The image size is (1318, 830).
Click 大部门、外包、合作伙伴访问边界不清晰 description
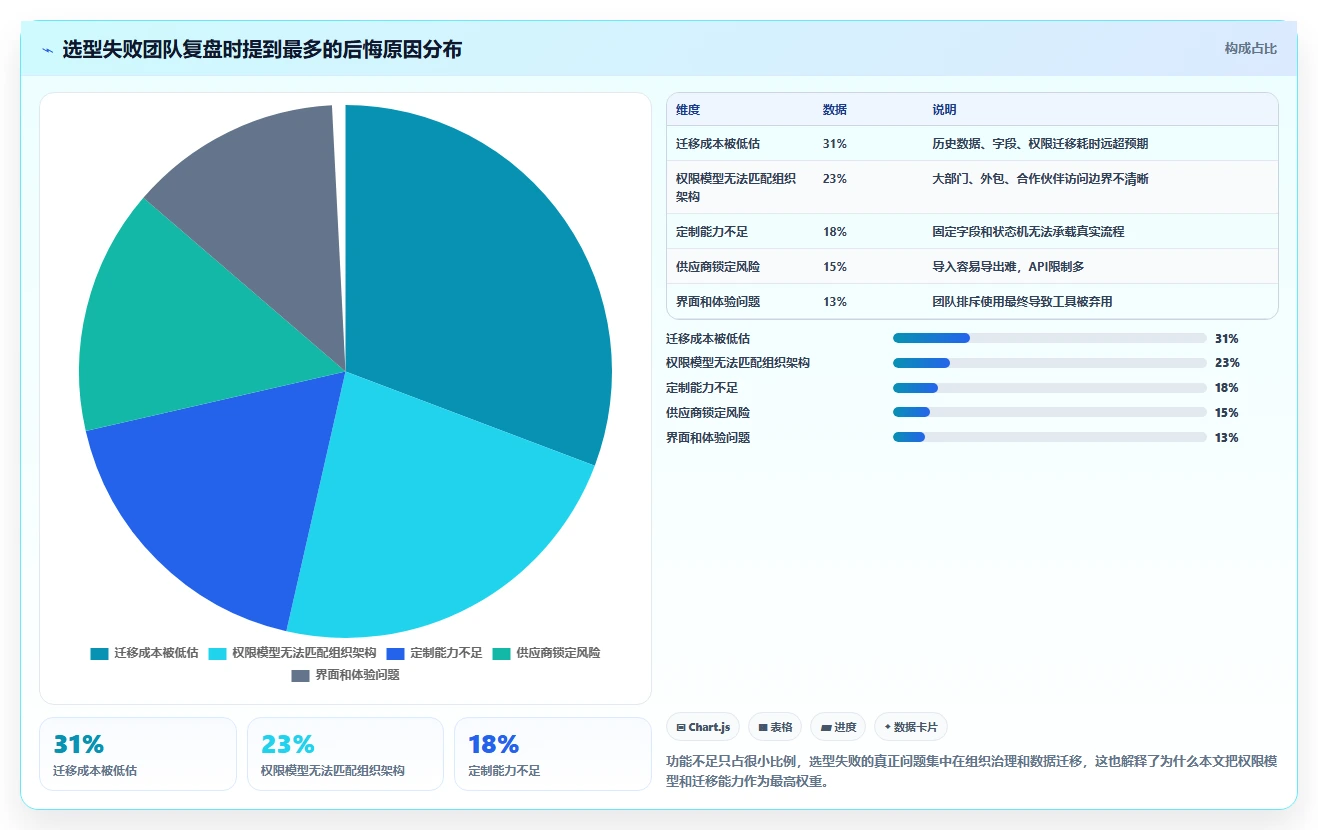coord(1040,179)
